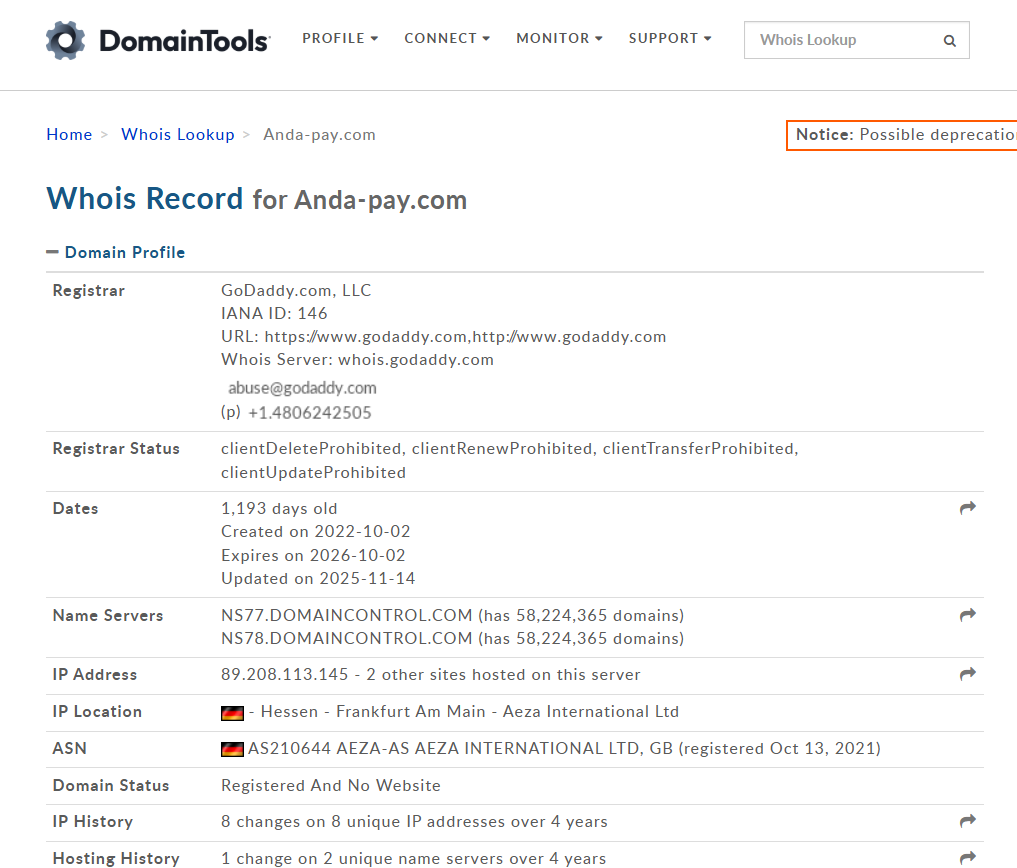Click the search magnifier in Whois Lookup box
This screenshot has width=1017, height=868.
click(948, 40)
